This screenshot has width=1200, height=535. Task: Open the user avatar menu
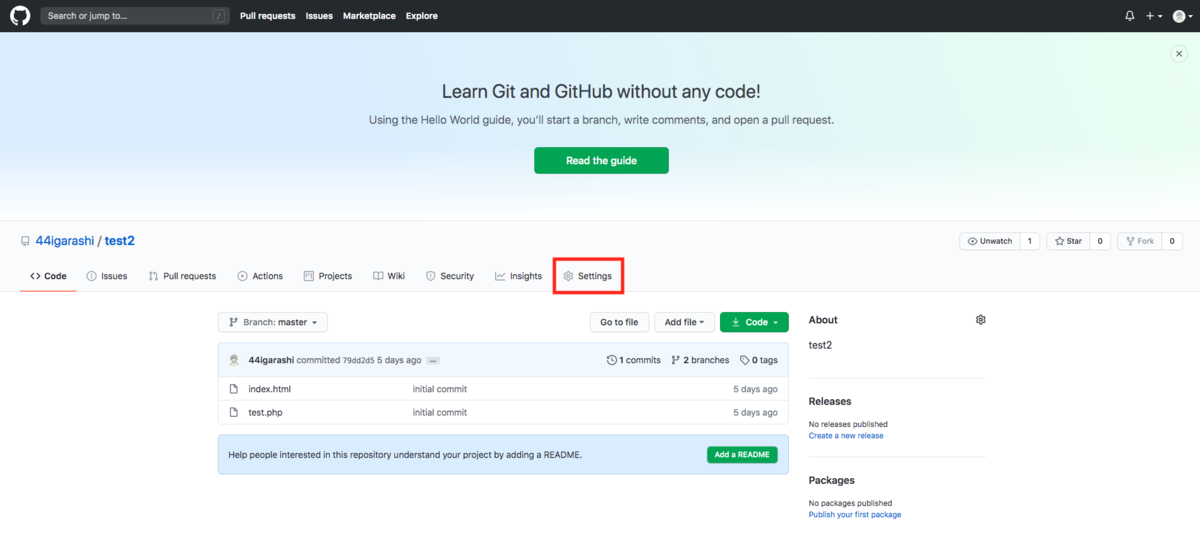click(1181, 16)
